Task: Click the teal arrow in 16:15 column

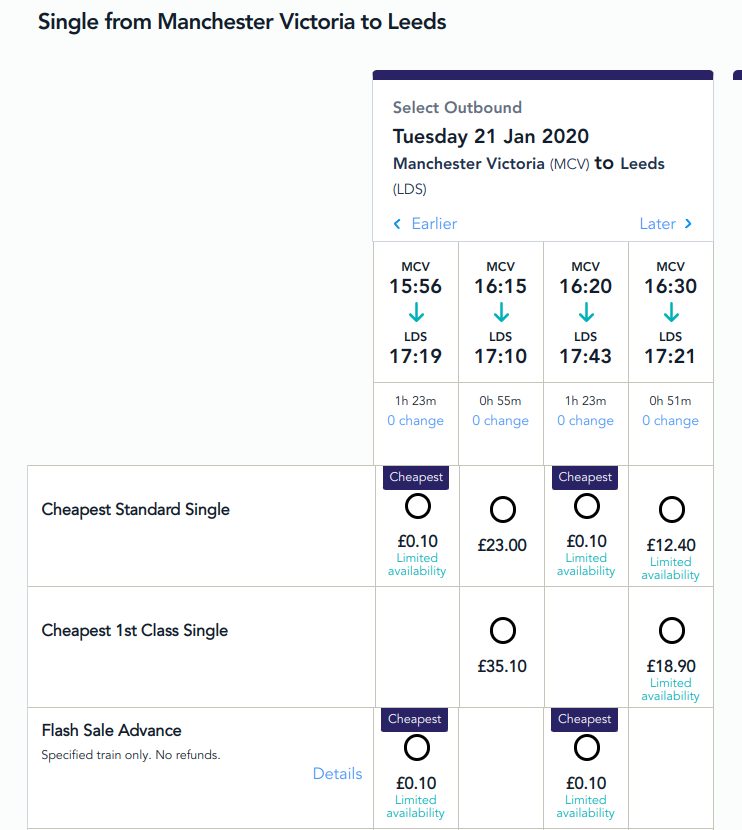Action: point(501,313)
